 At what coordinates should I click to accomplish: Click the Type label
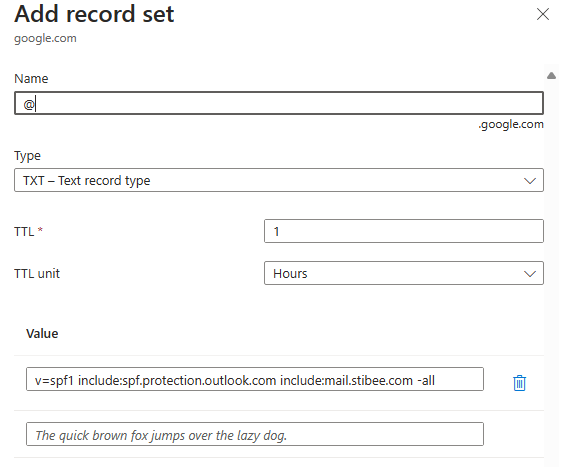(x=27, y=156)
